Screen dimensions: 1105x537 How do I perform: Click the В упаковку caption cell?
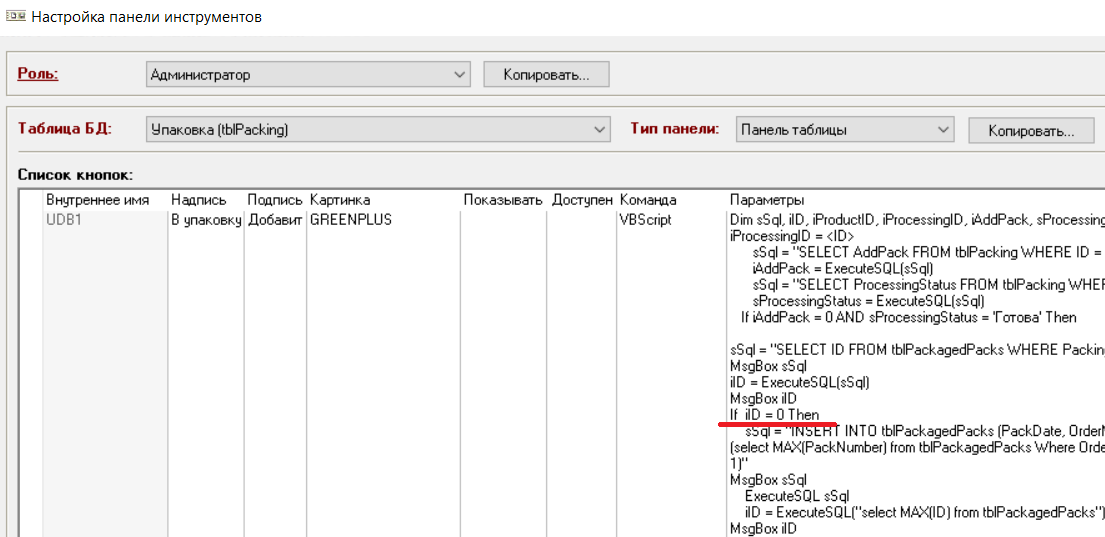(205, 220)
